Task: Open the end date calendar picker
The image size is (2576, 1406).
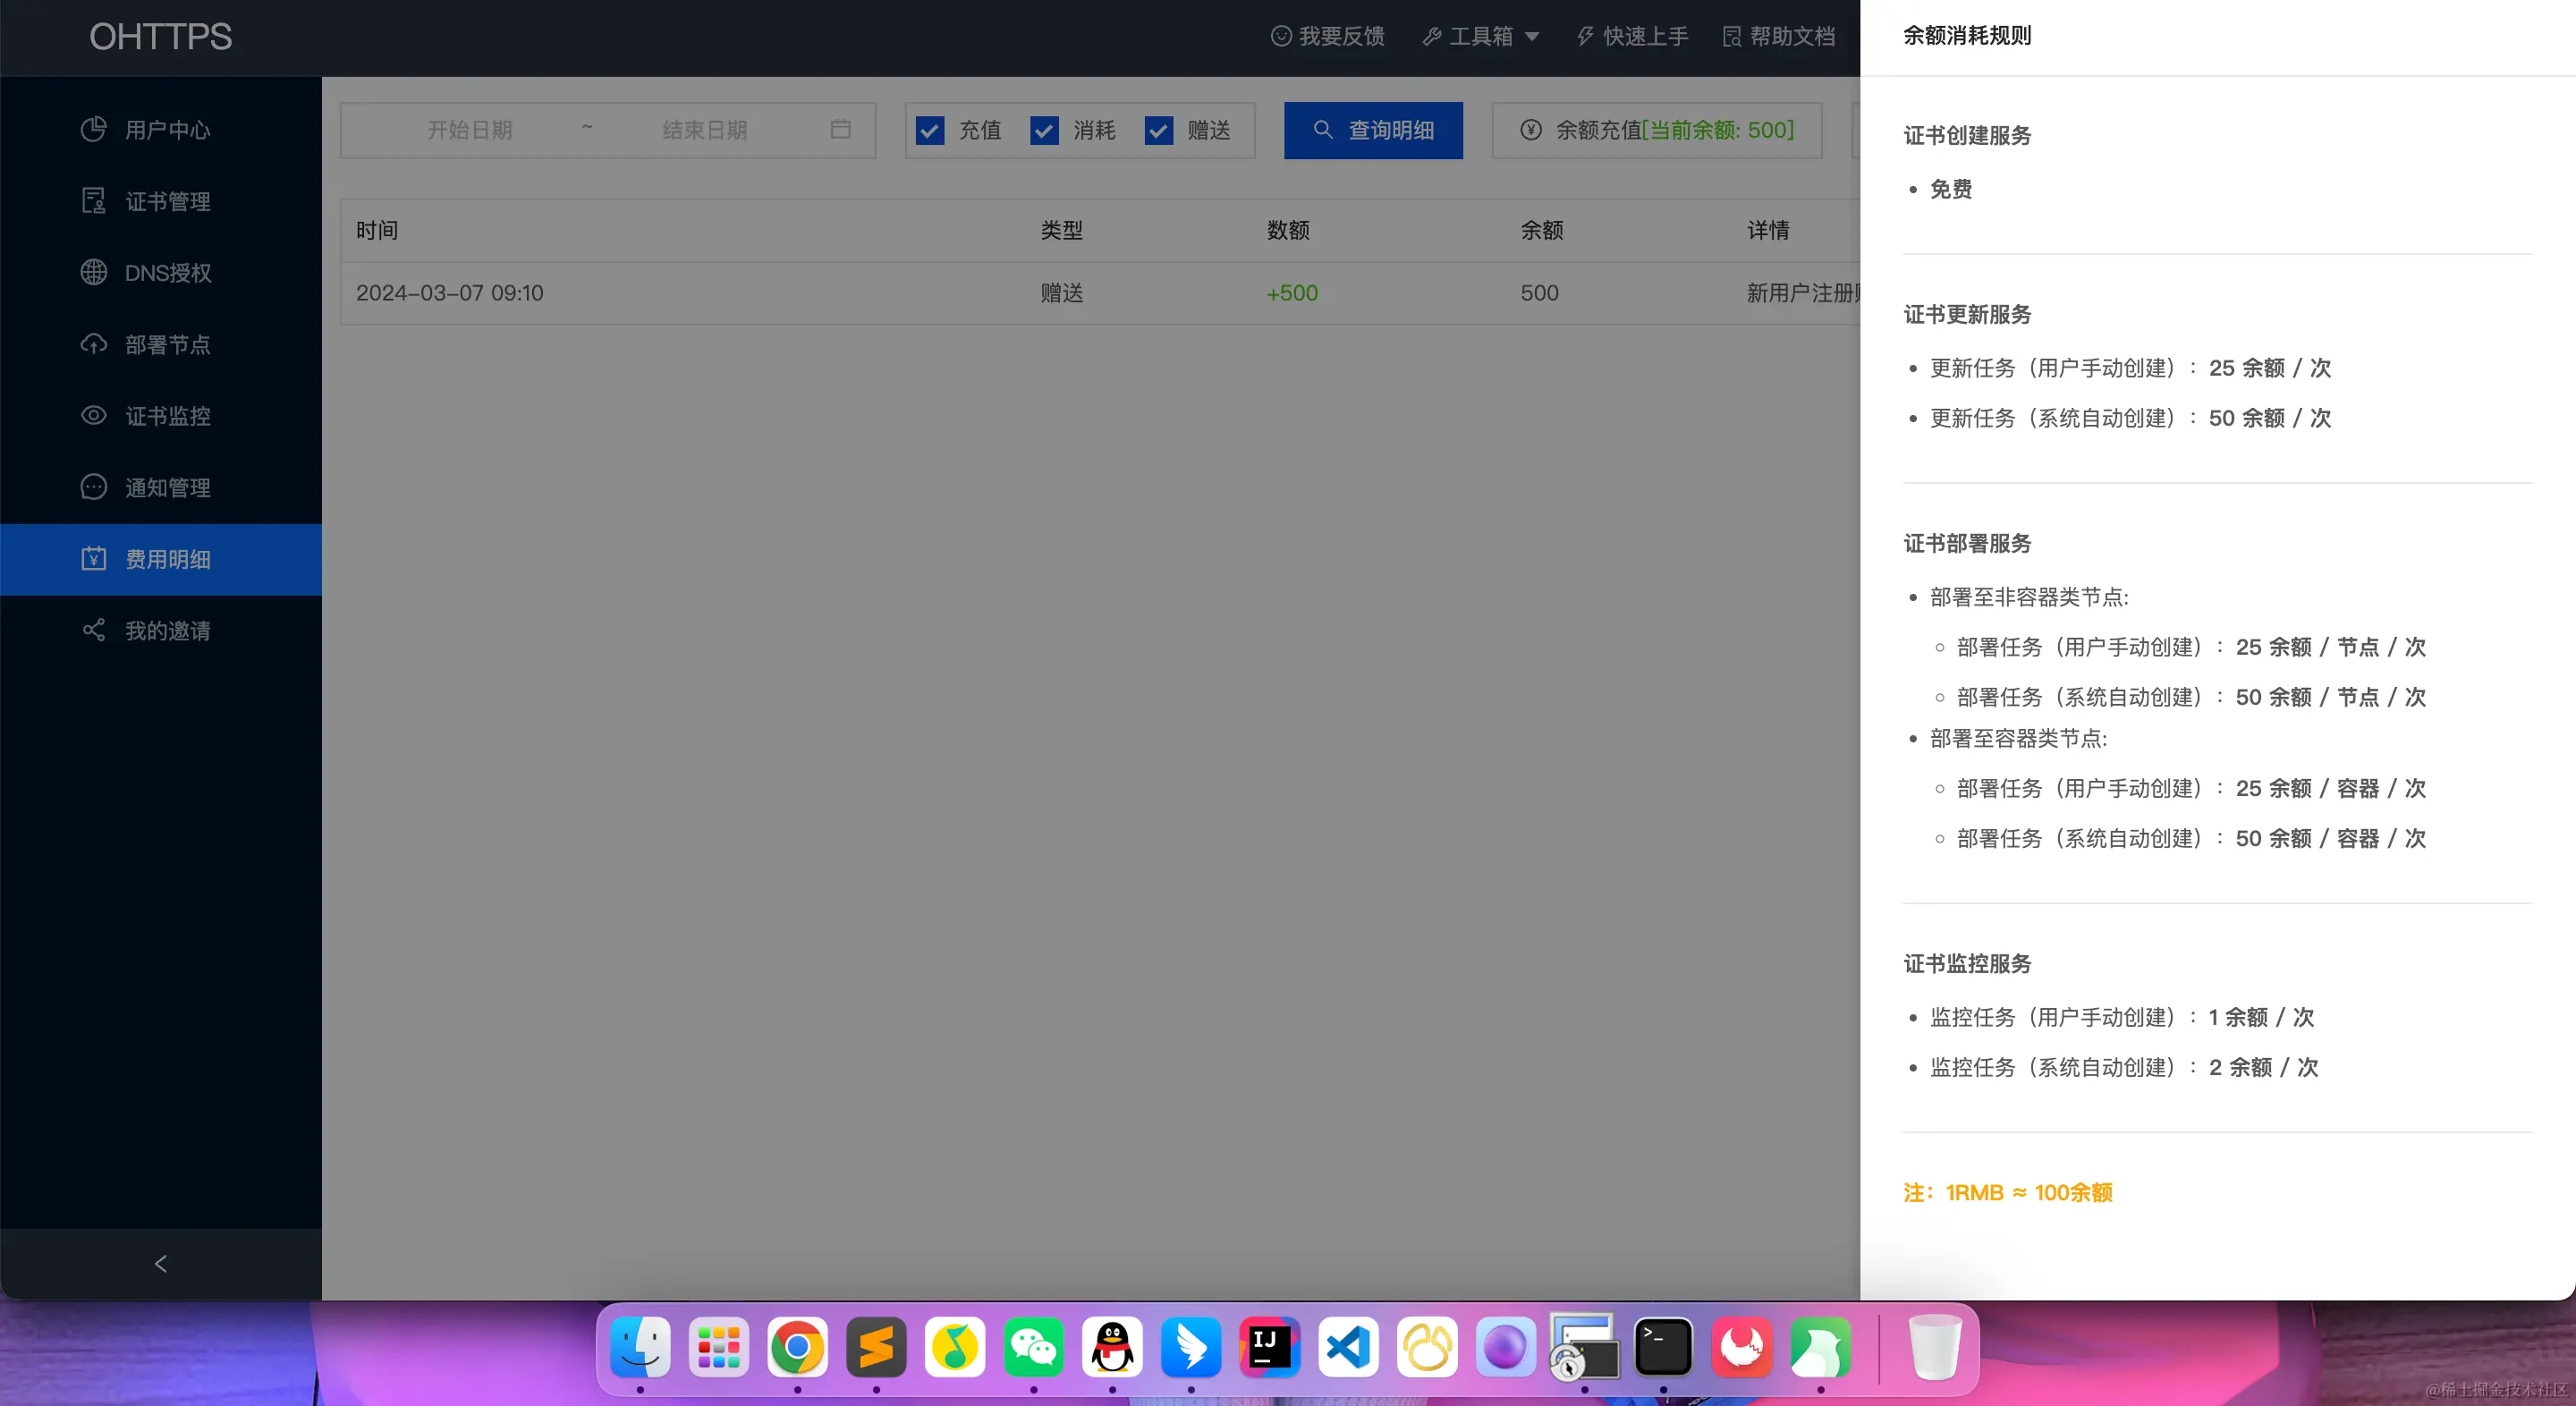Action: coord(840,130)
